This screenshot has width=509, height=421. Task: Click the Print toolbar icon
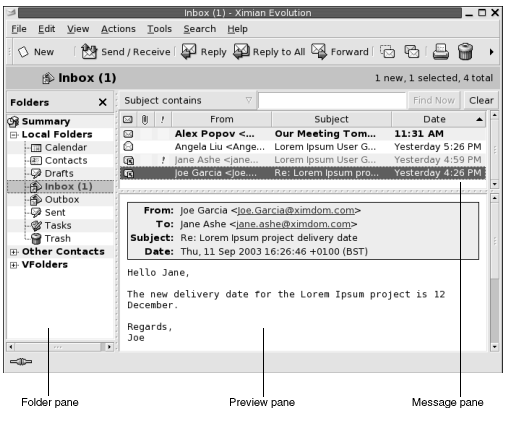point(441,52)
